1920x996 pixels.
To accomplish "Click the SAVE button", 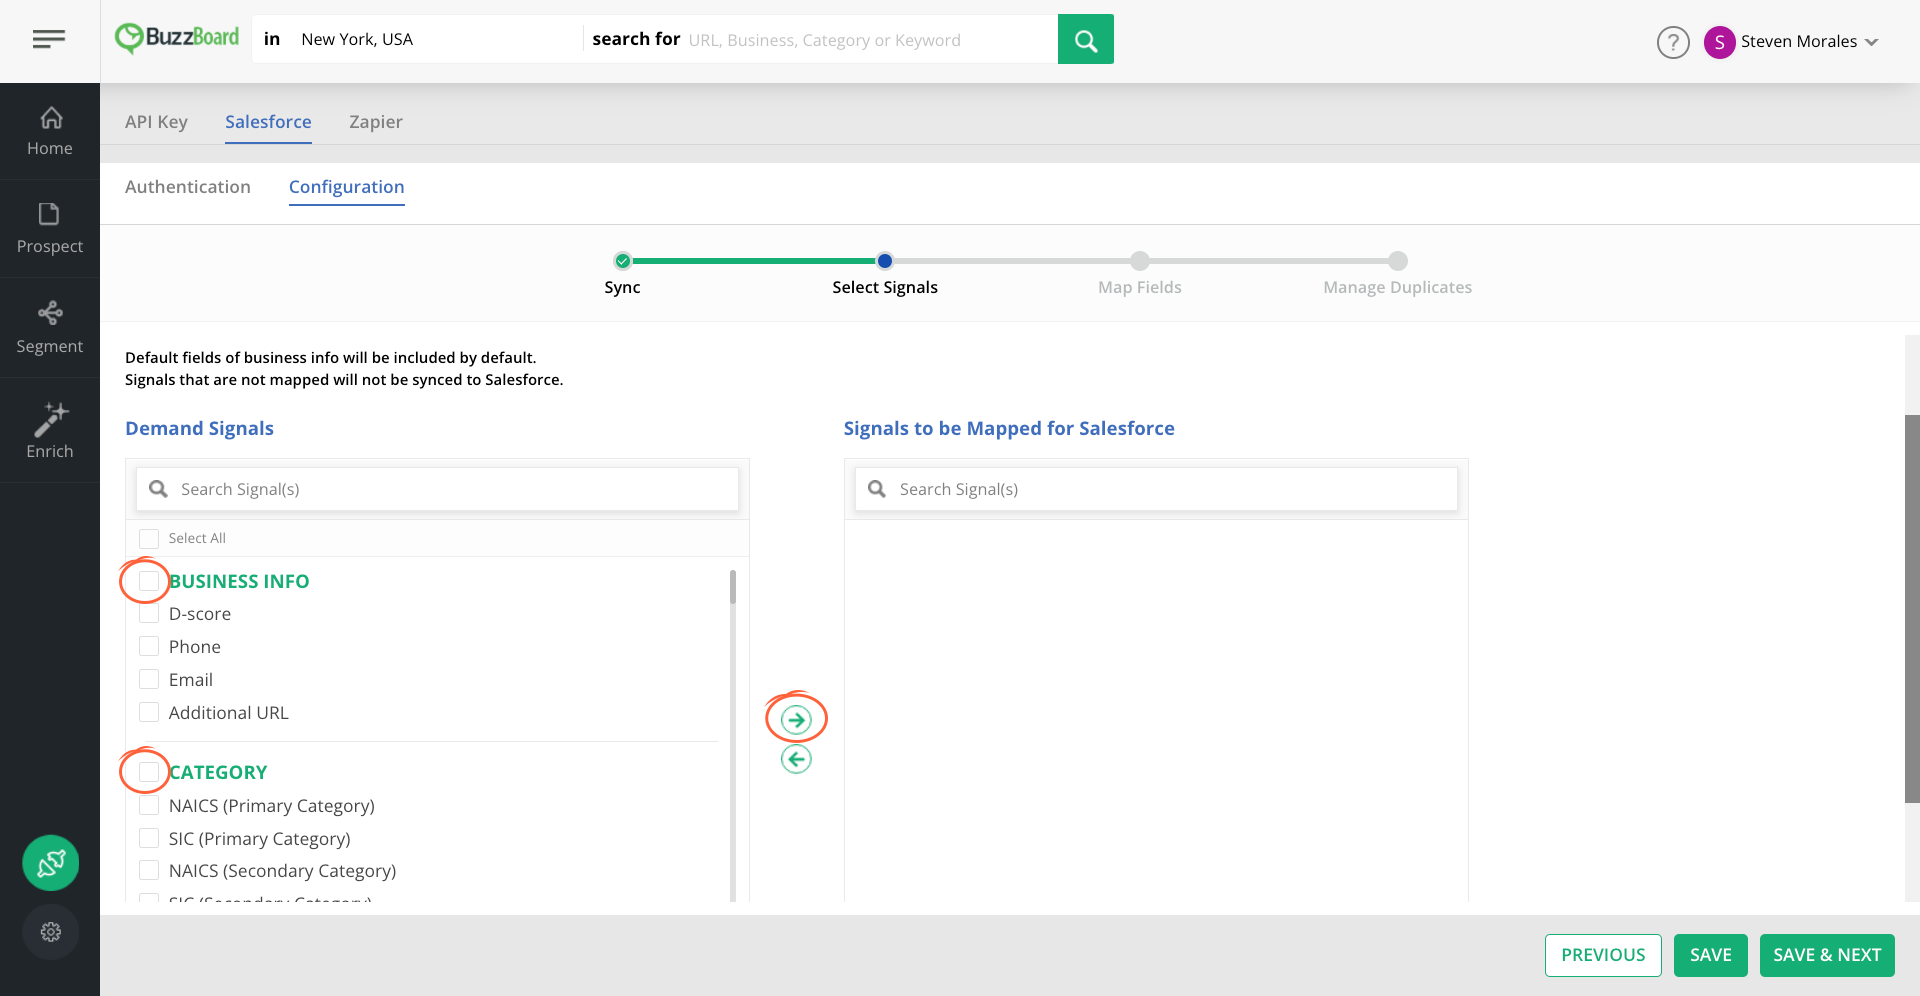I will point(1710,955).
